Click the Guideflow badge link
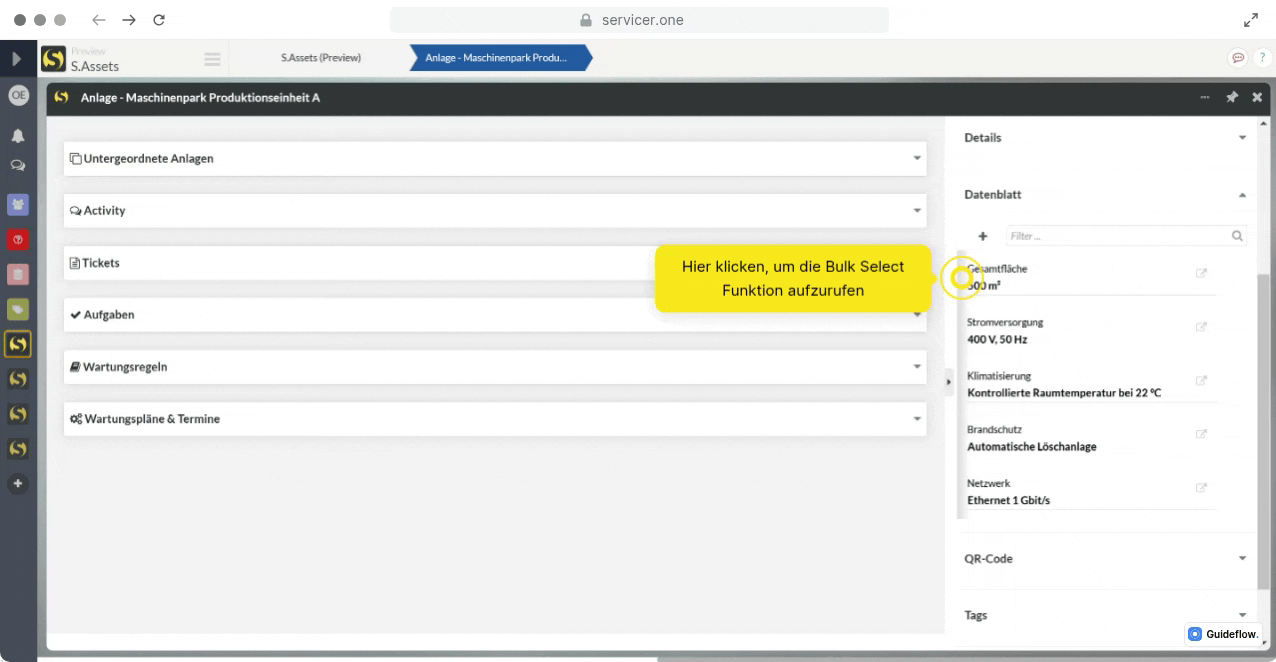Viewport: 1276px width, 662px height. (1223, 634)
